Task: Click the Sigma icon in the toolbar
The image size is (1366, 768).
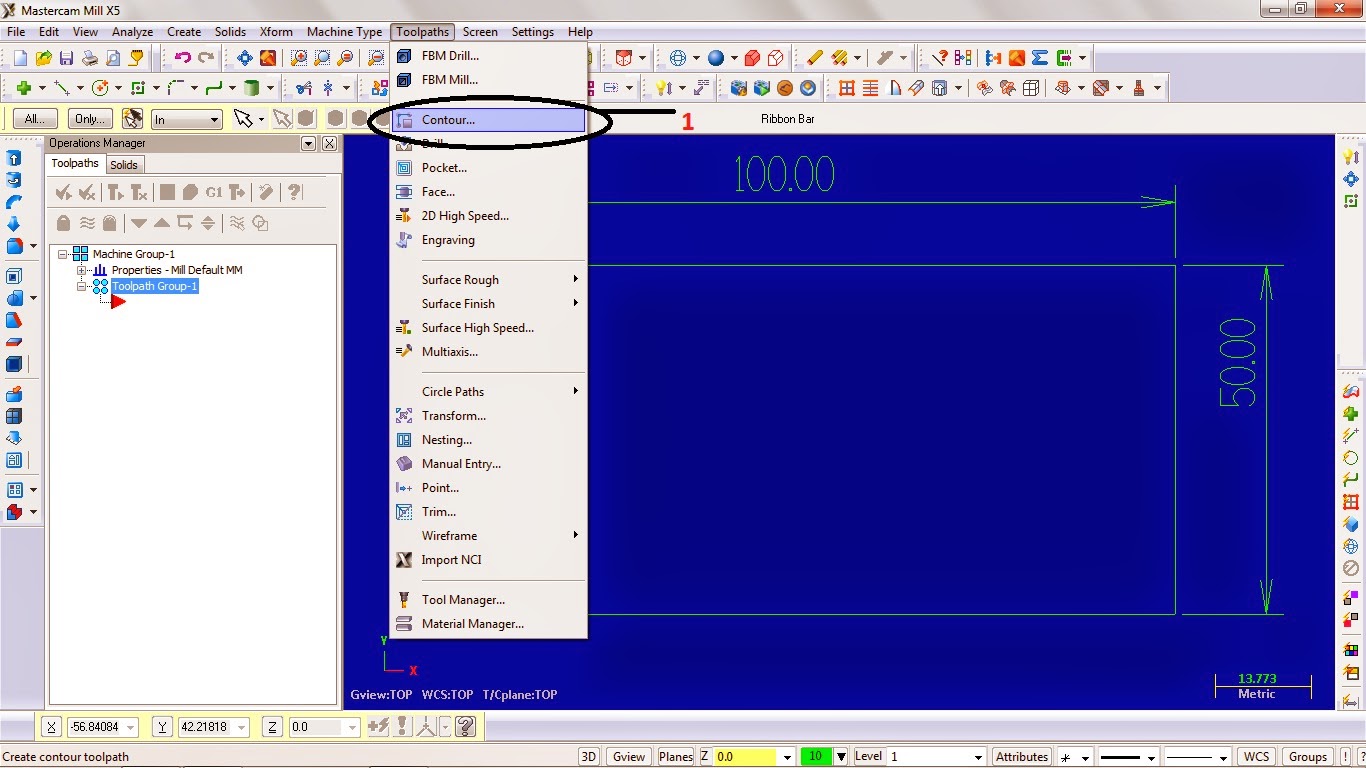Action: 1040,58
